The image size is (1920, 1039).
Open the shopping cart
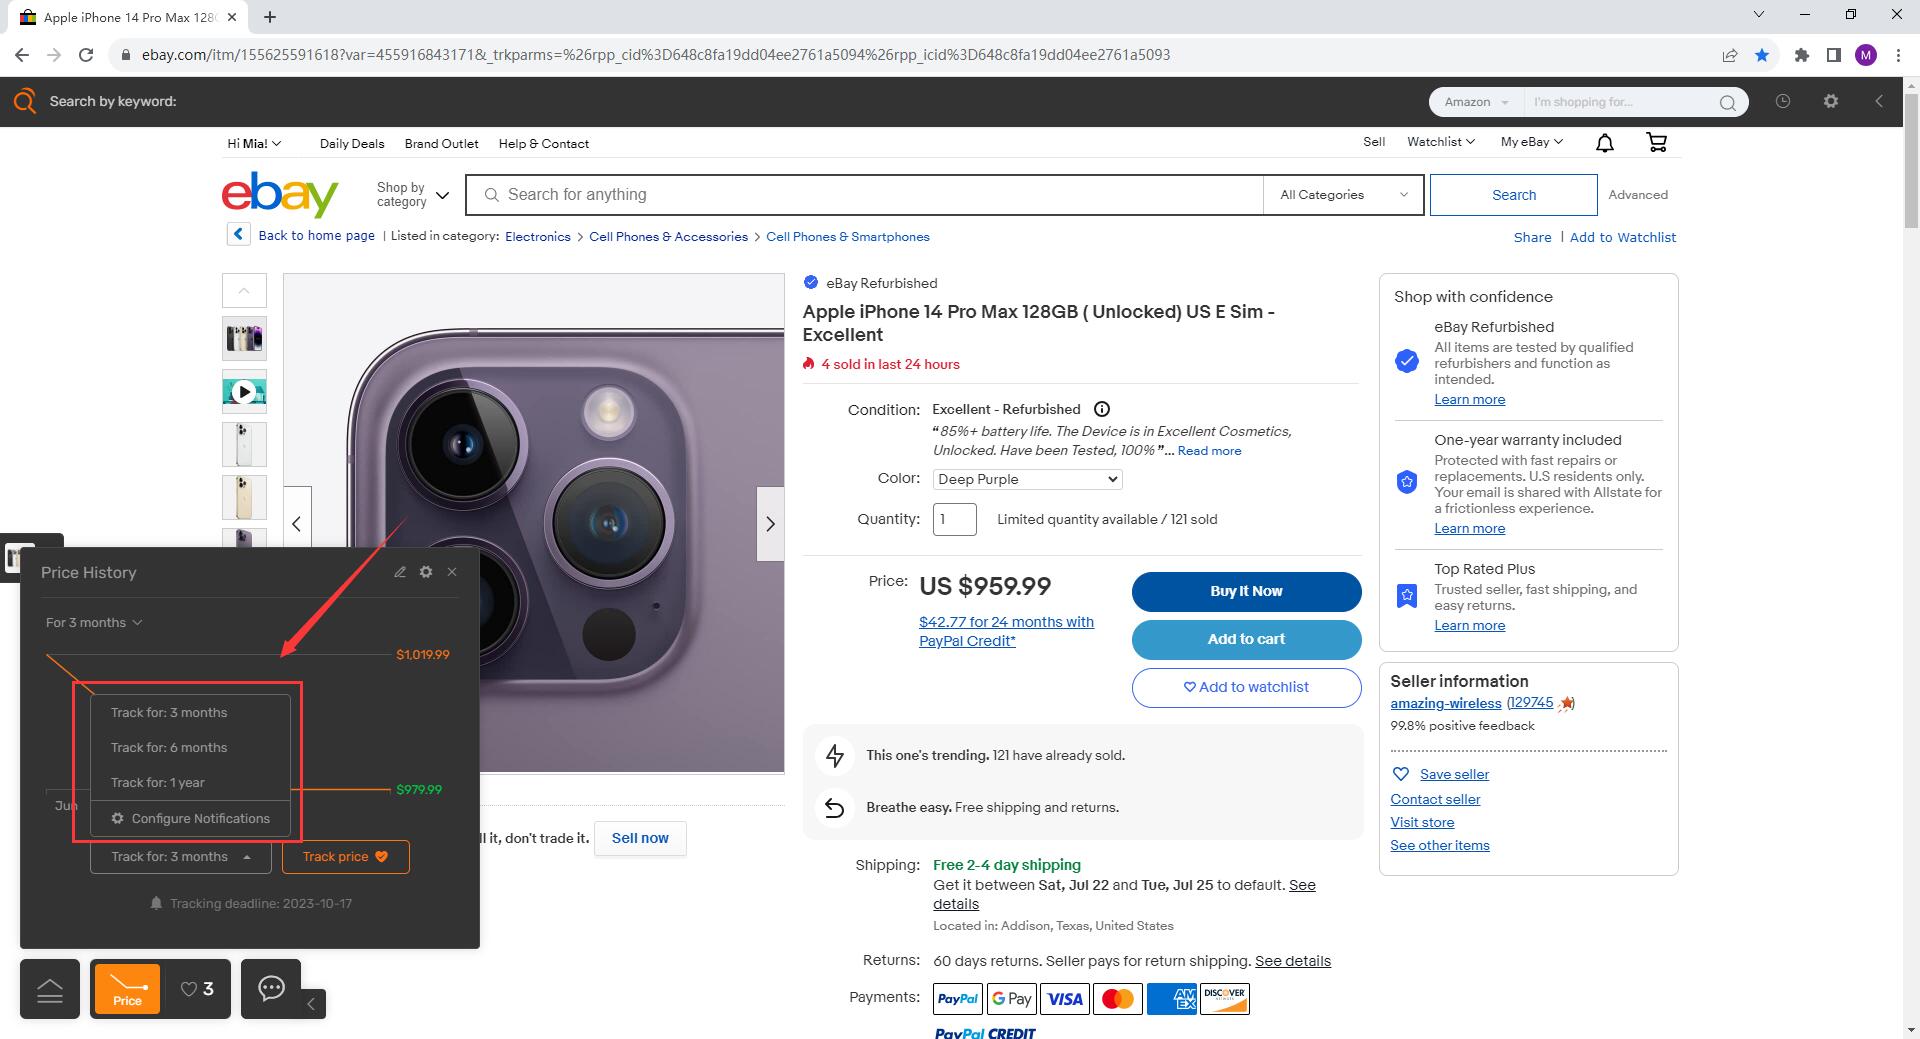click(1656, 143)
